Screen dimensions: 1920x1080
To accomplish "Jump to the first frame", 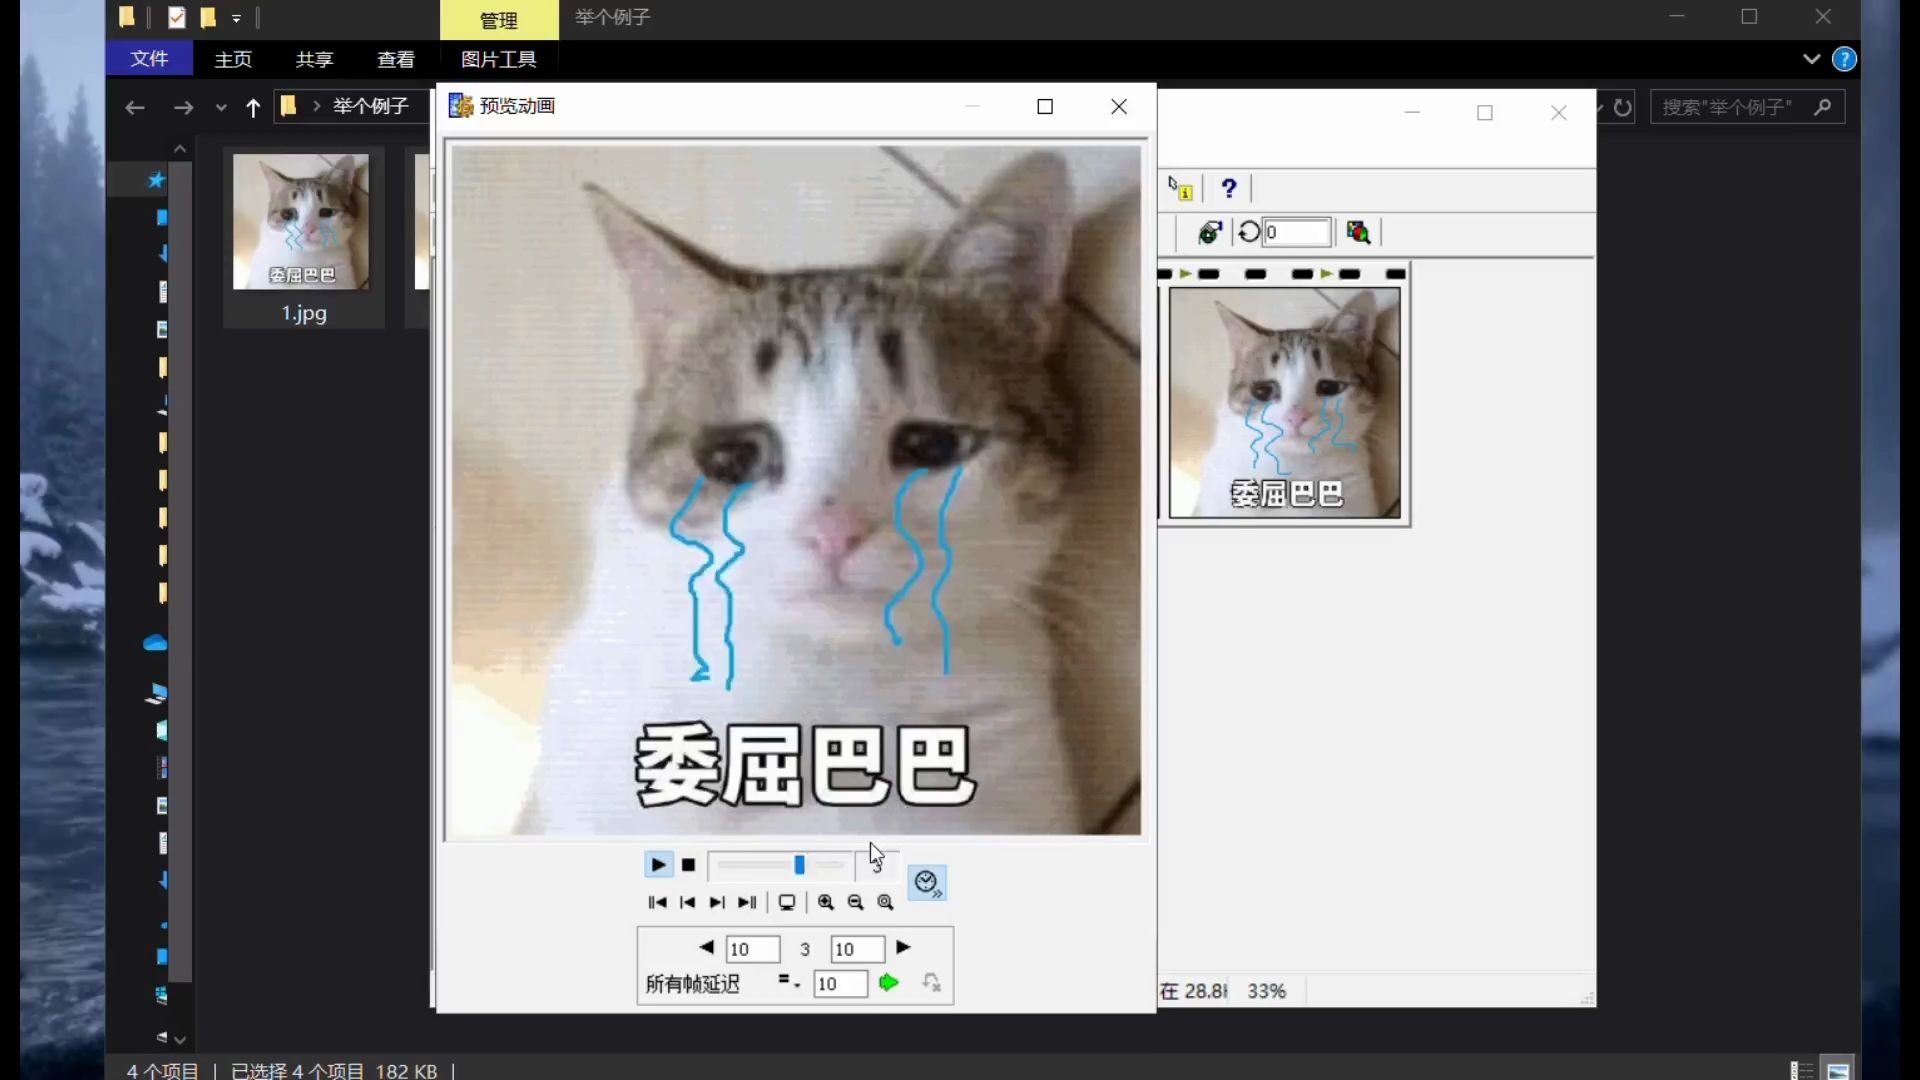I will tap(657, 902).
